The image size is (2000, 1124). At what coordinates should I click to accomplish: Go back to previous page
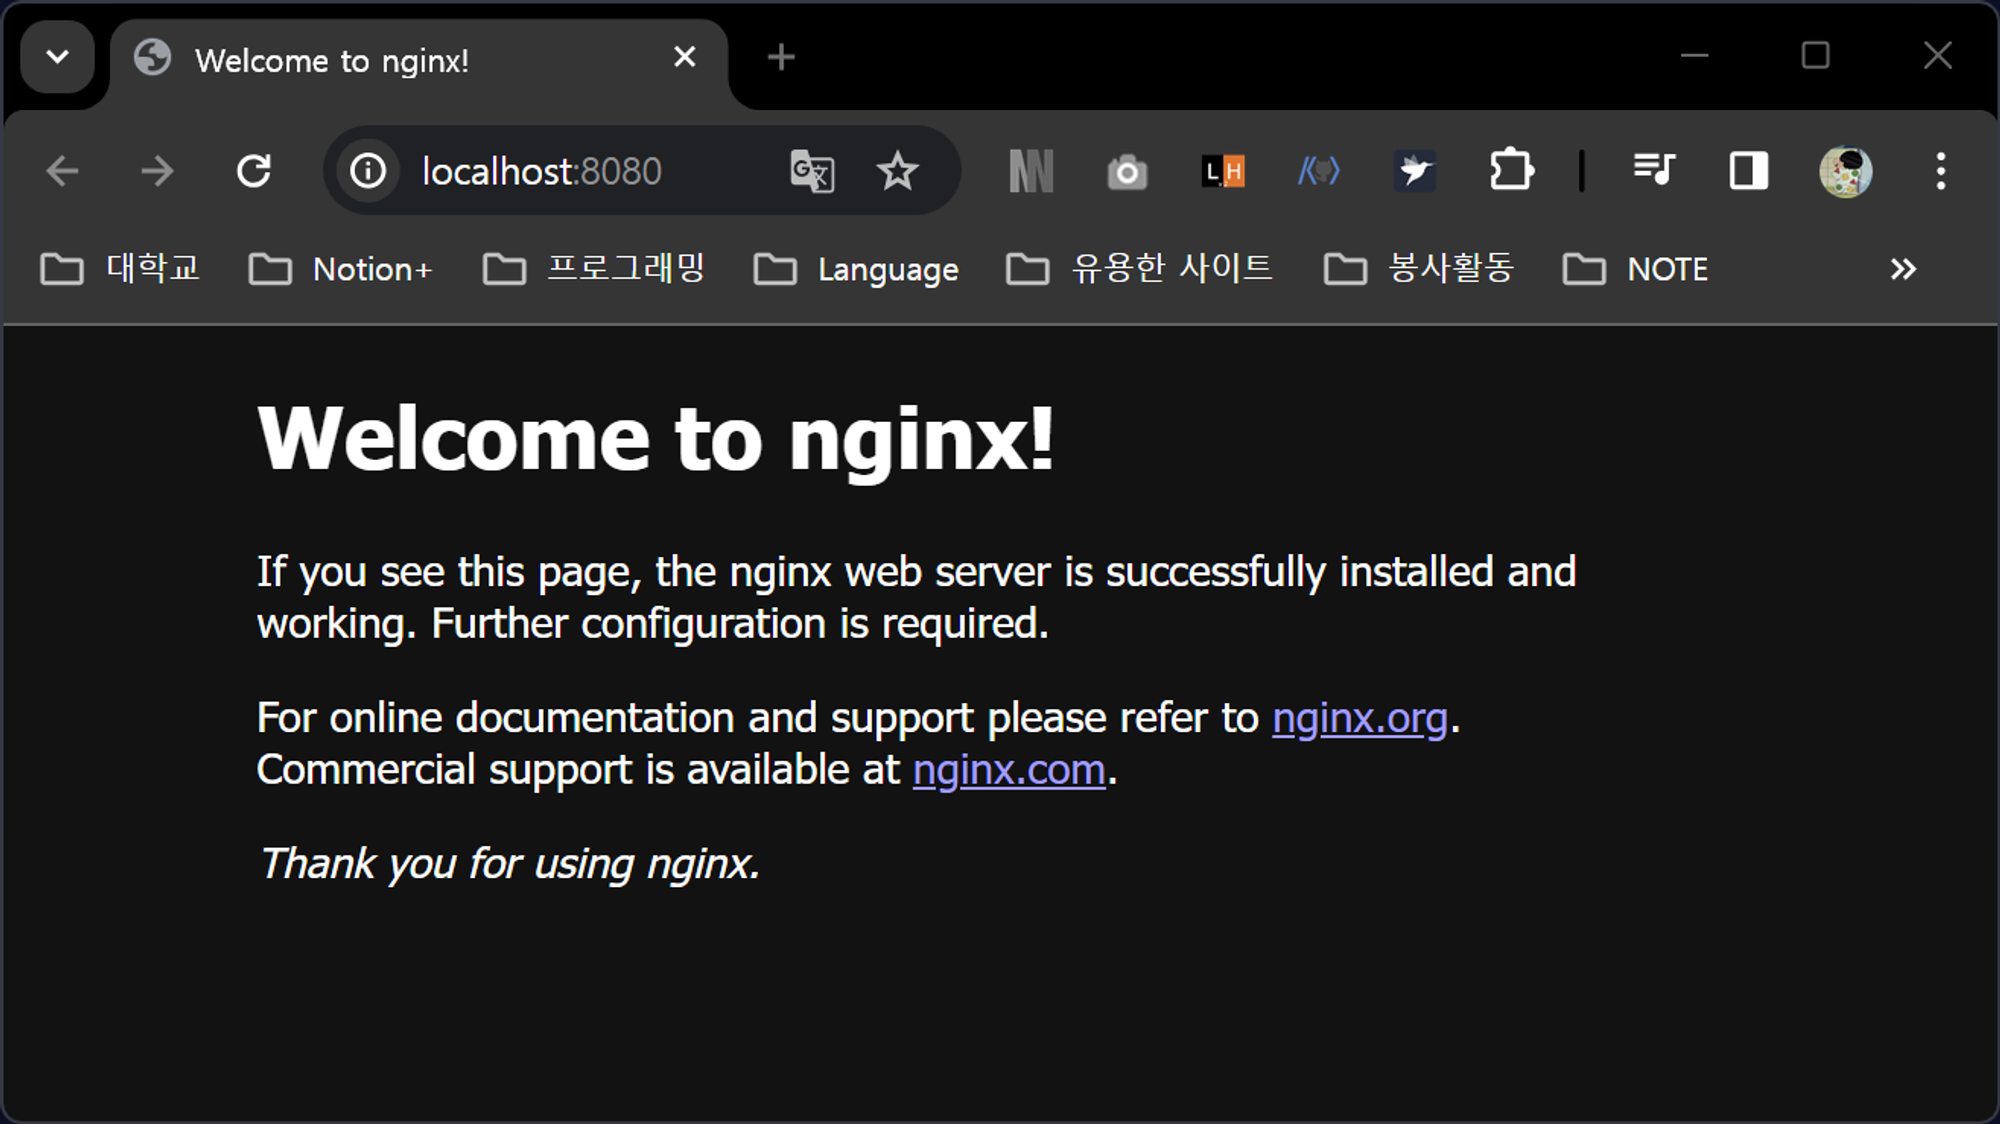62,171
